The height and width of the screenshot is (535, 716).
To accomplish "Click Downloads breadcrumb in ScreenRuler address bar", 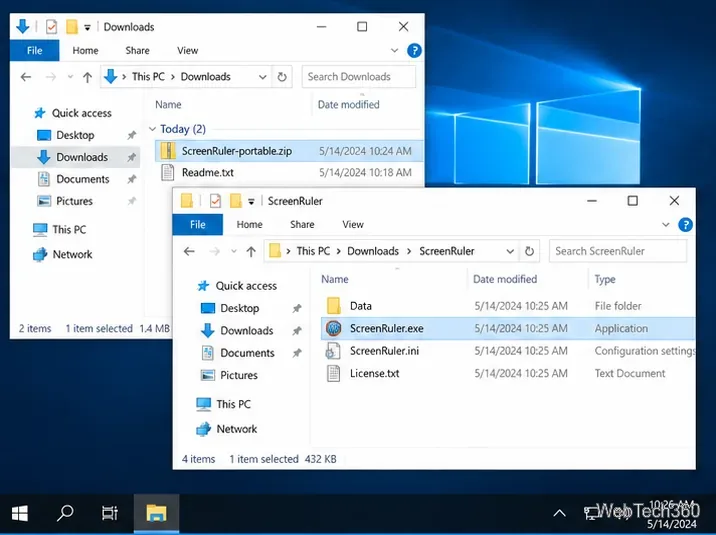I will 373,251.
